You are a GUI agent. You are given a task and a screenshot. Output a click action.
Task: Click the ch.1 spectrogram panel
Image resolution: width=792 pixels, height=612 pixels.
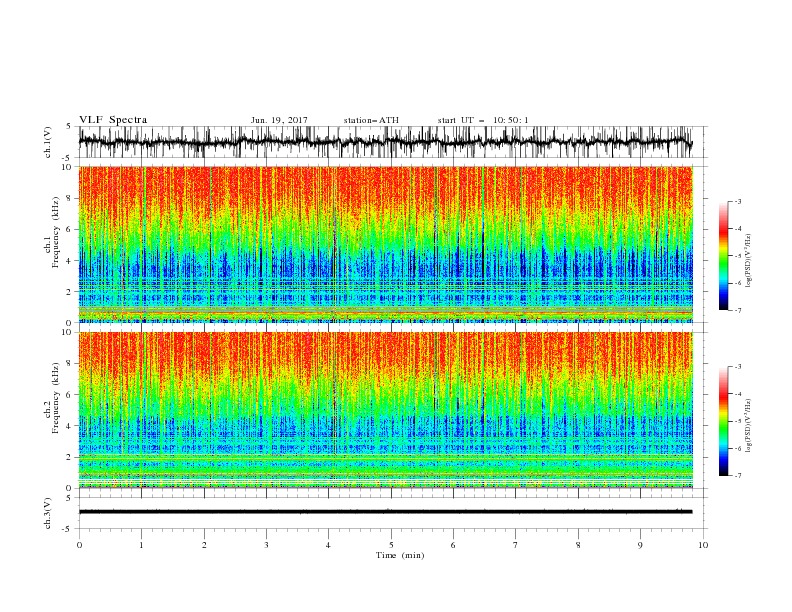[x=386, y=244]
